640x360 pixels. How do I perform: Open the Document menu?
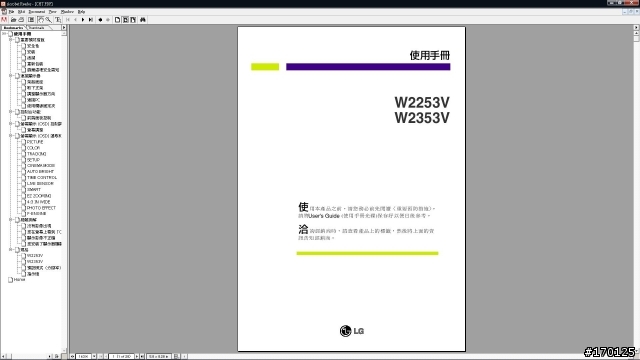click(37, 12)
